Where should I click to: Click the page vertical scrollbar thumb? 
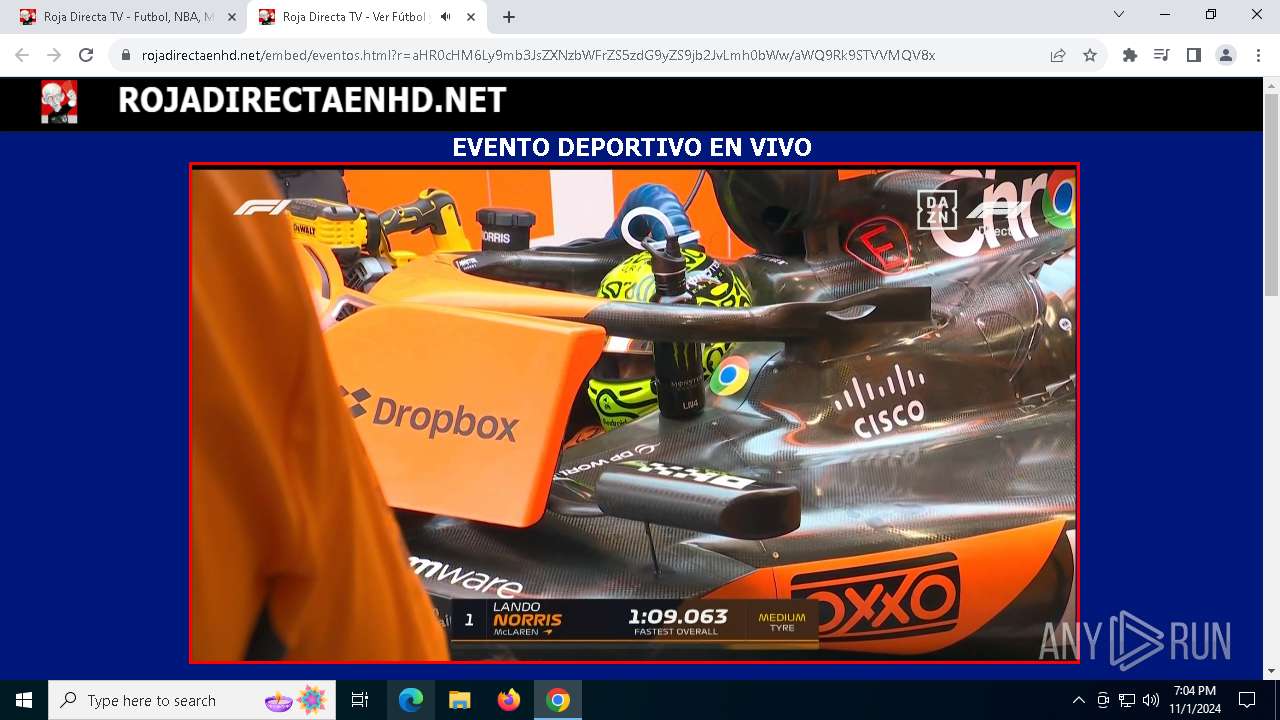[x=1271, y=195]
